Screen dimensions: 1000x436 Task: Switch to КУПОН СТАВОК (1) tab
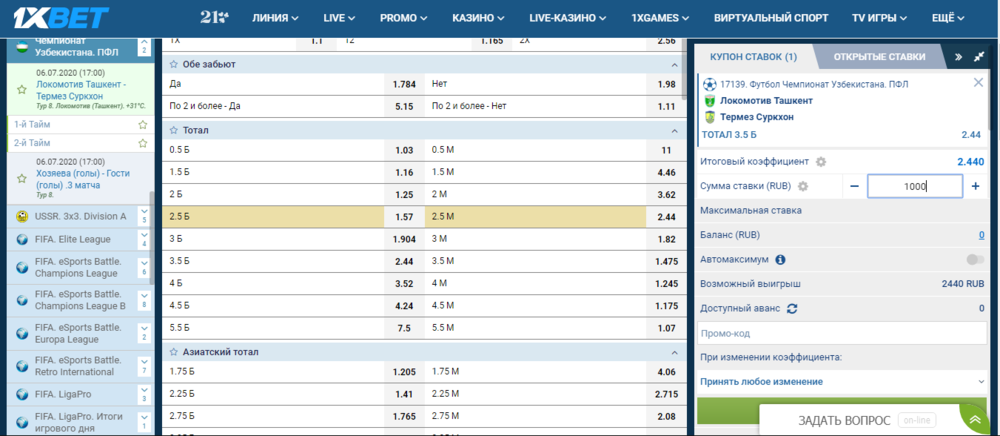[x=753, y=57]
